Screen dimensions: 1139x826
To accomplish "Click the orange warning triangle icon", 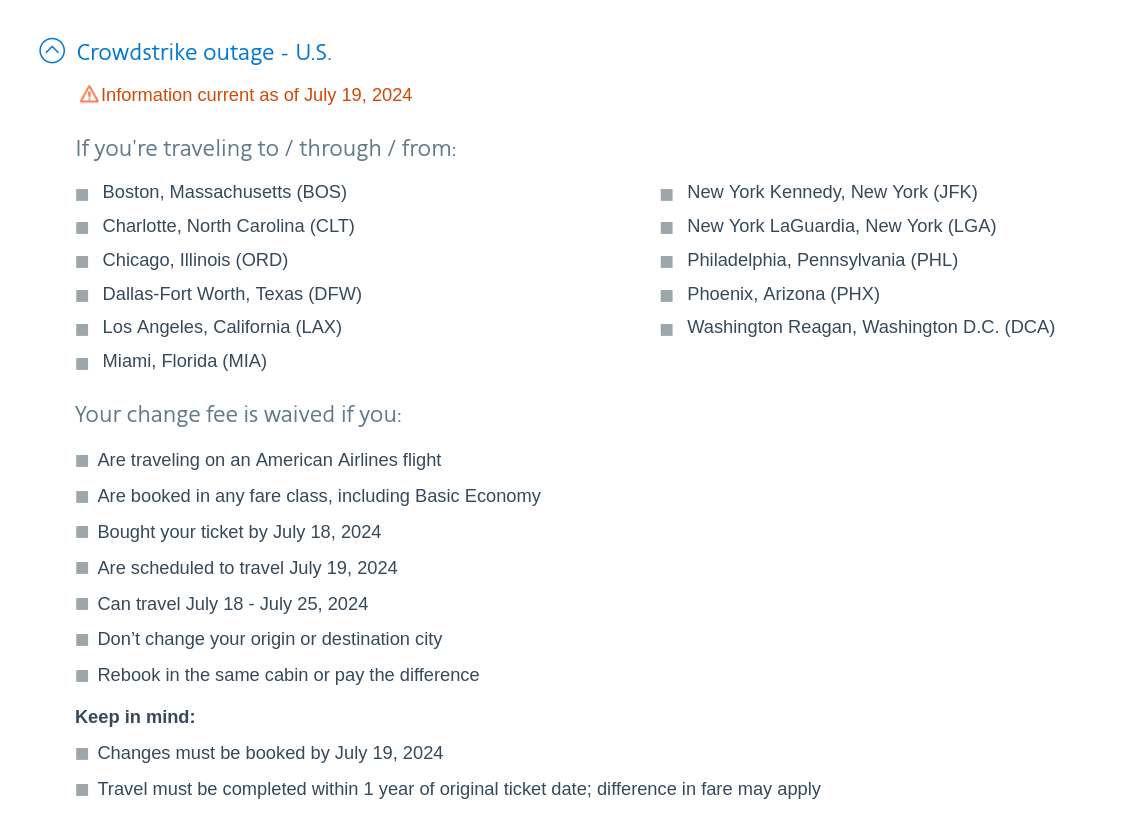I will (89, 94).
